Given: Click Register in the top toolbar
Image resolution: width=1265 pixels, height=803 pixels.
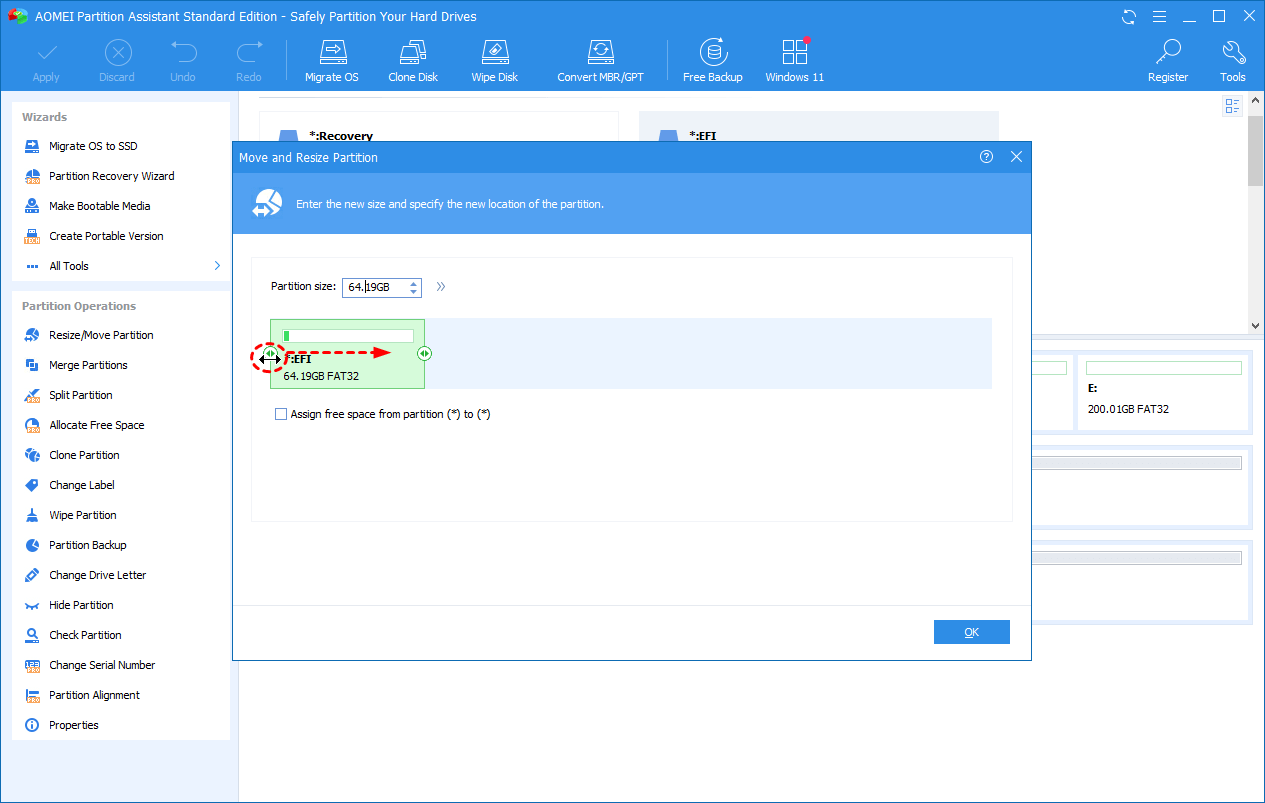Looking at the screenshot, I should coord(1167,58).
